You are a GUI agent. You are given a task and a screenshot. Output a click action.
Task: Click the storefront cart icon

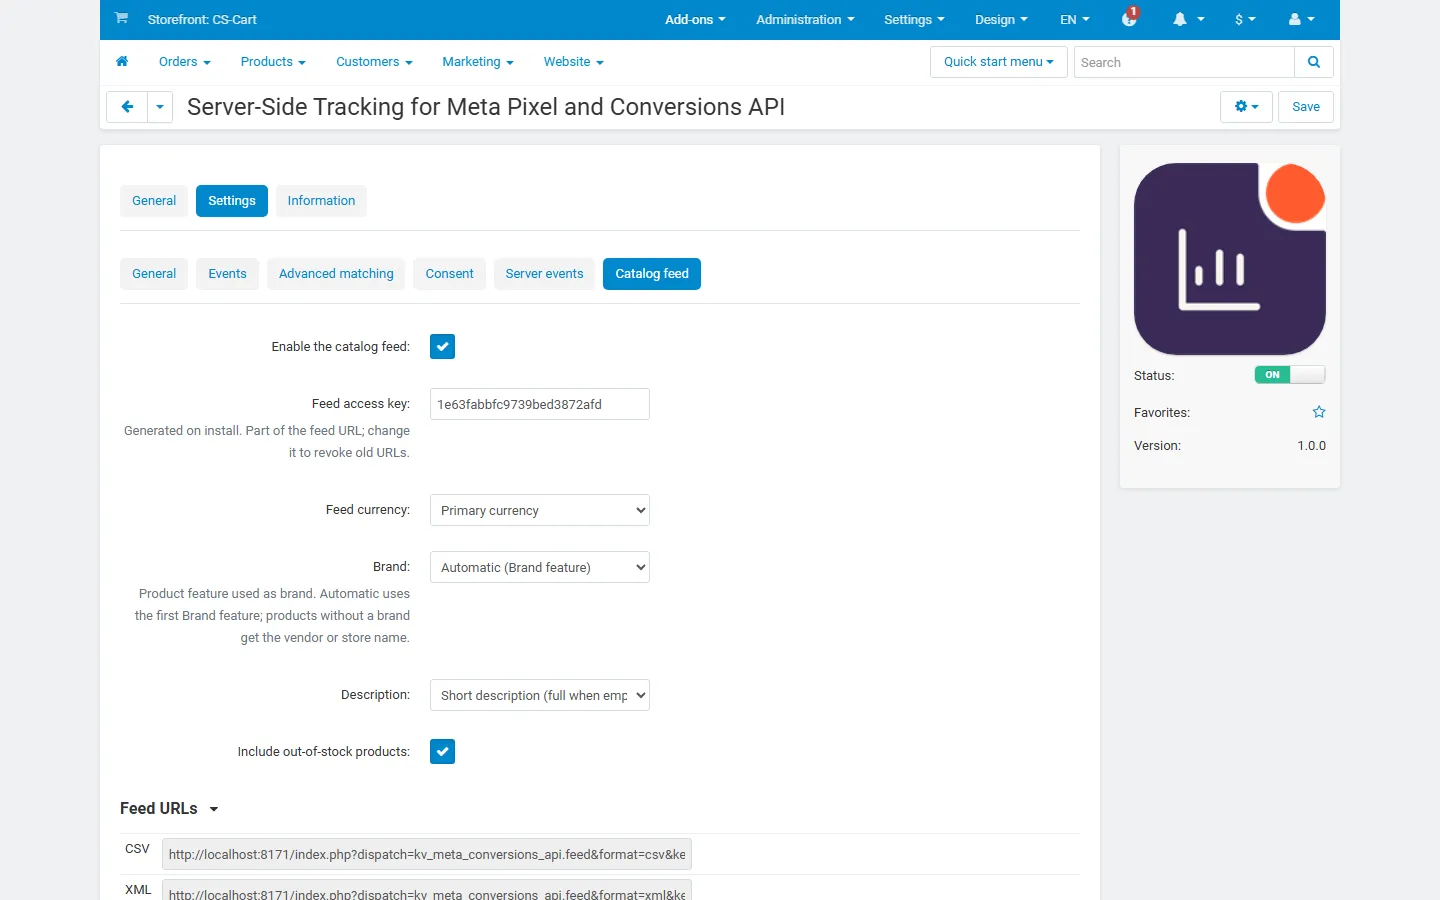click(x=121, y=18)
